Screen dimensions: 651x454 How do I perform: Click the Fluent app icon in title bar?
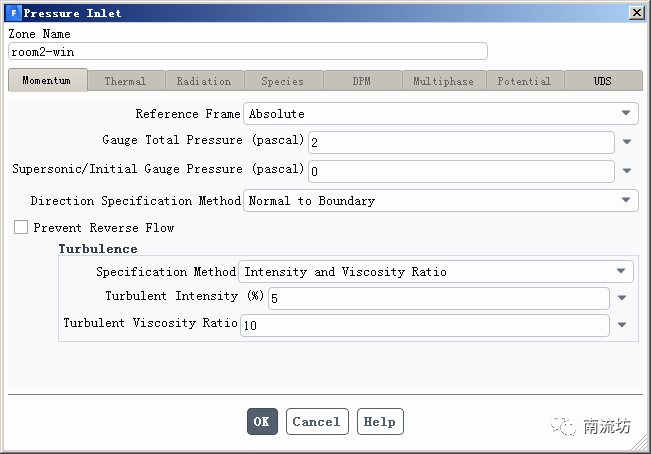(13, 13)
